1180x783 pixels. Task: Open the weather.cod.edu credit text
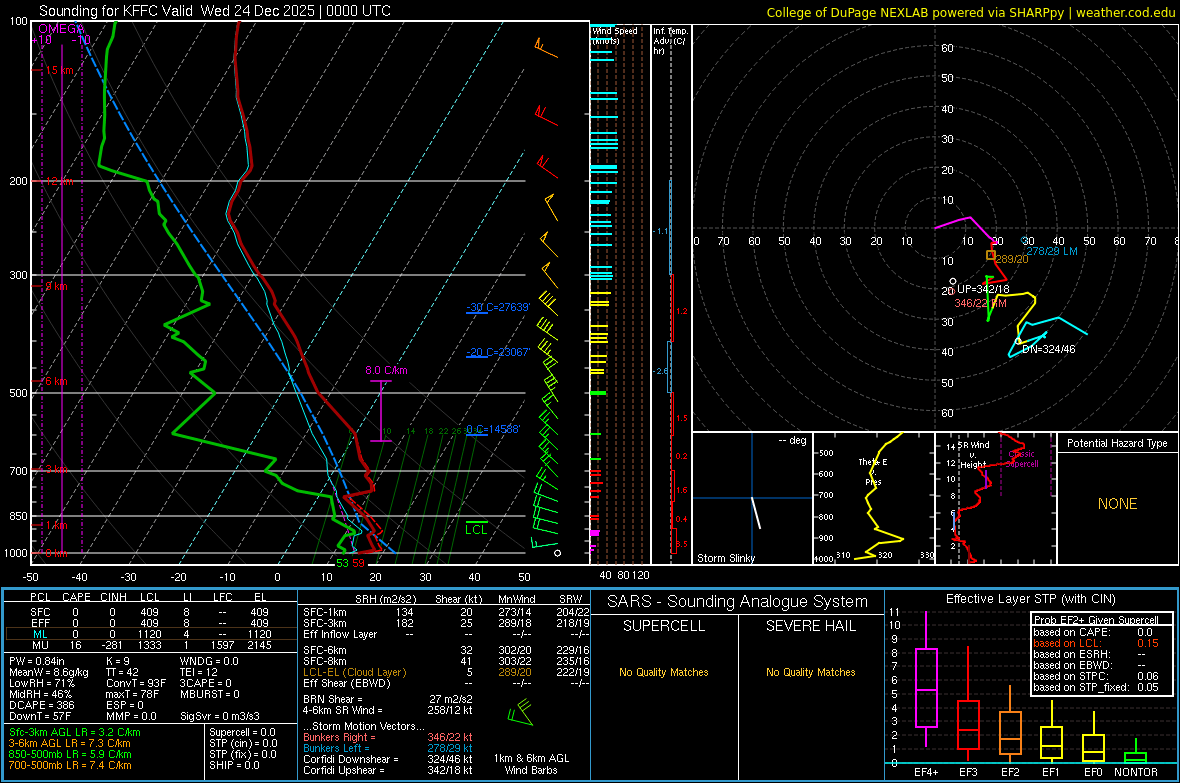(970, 12)
